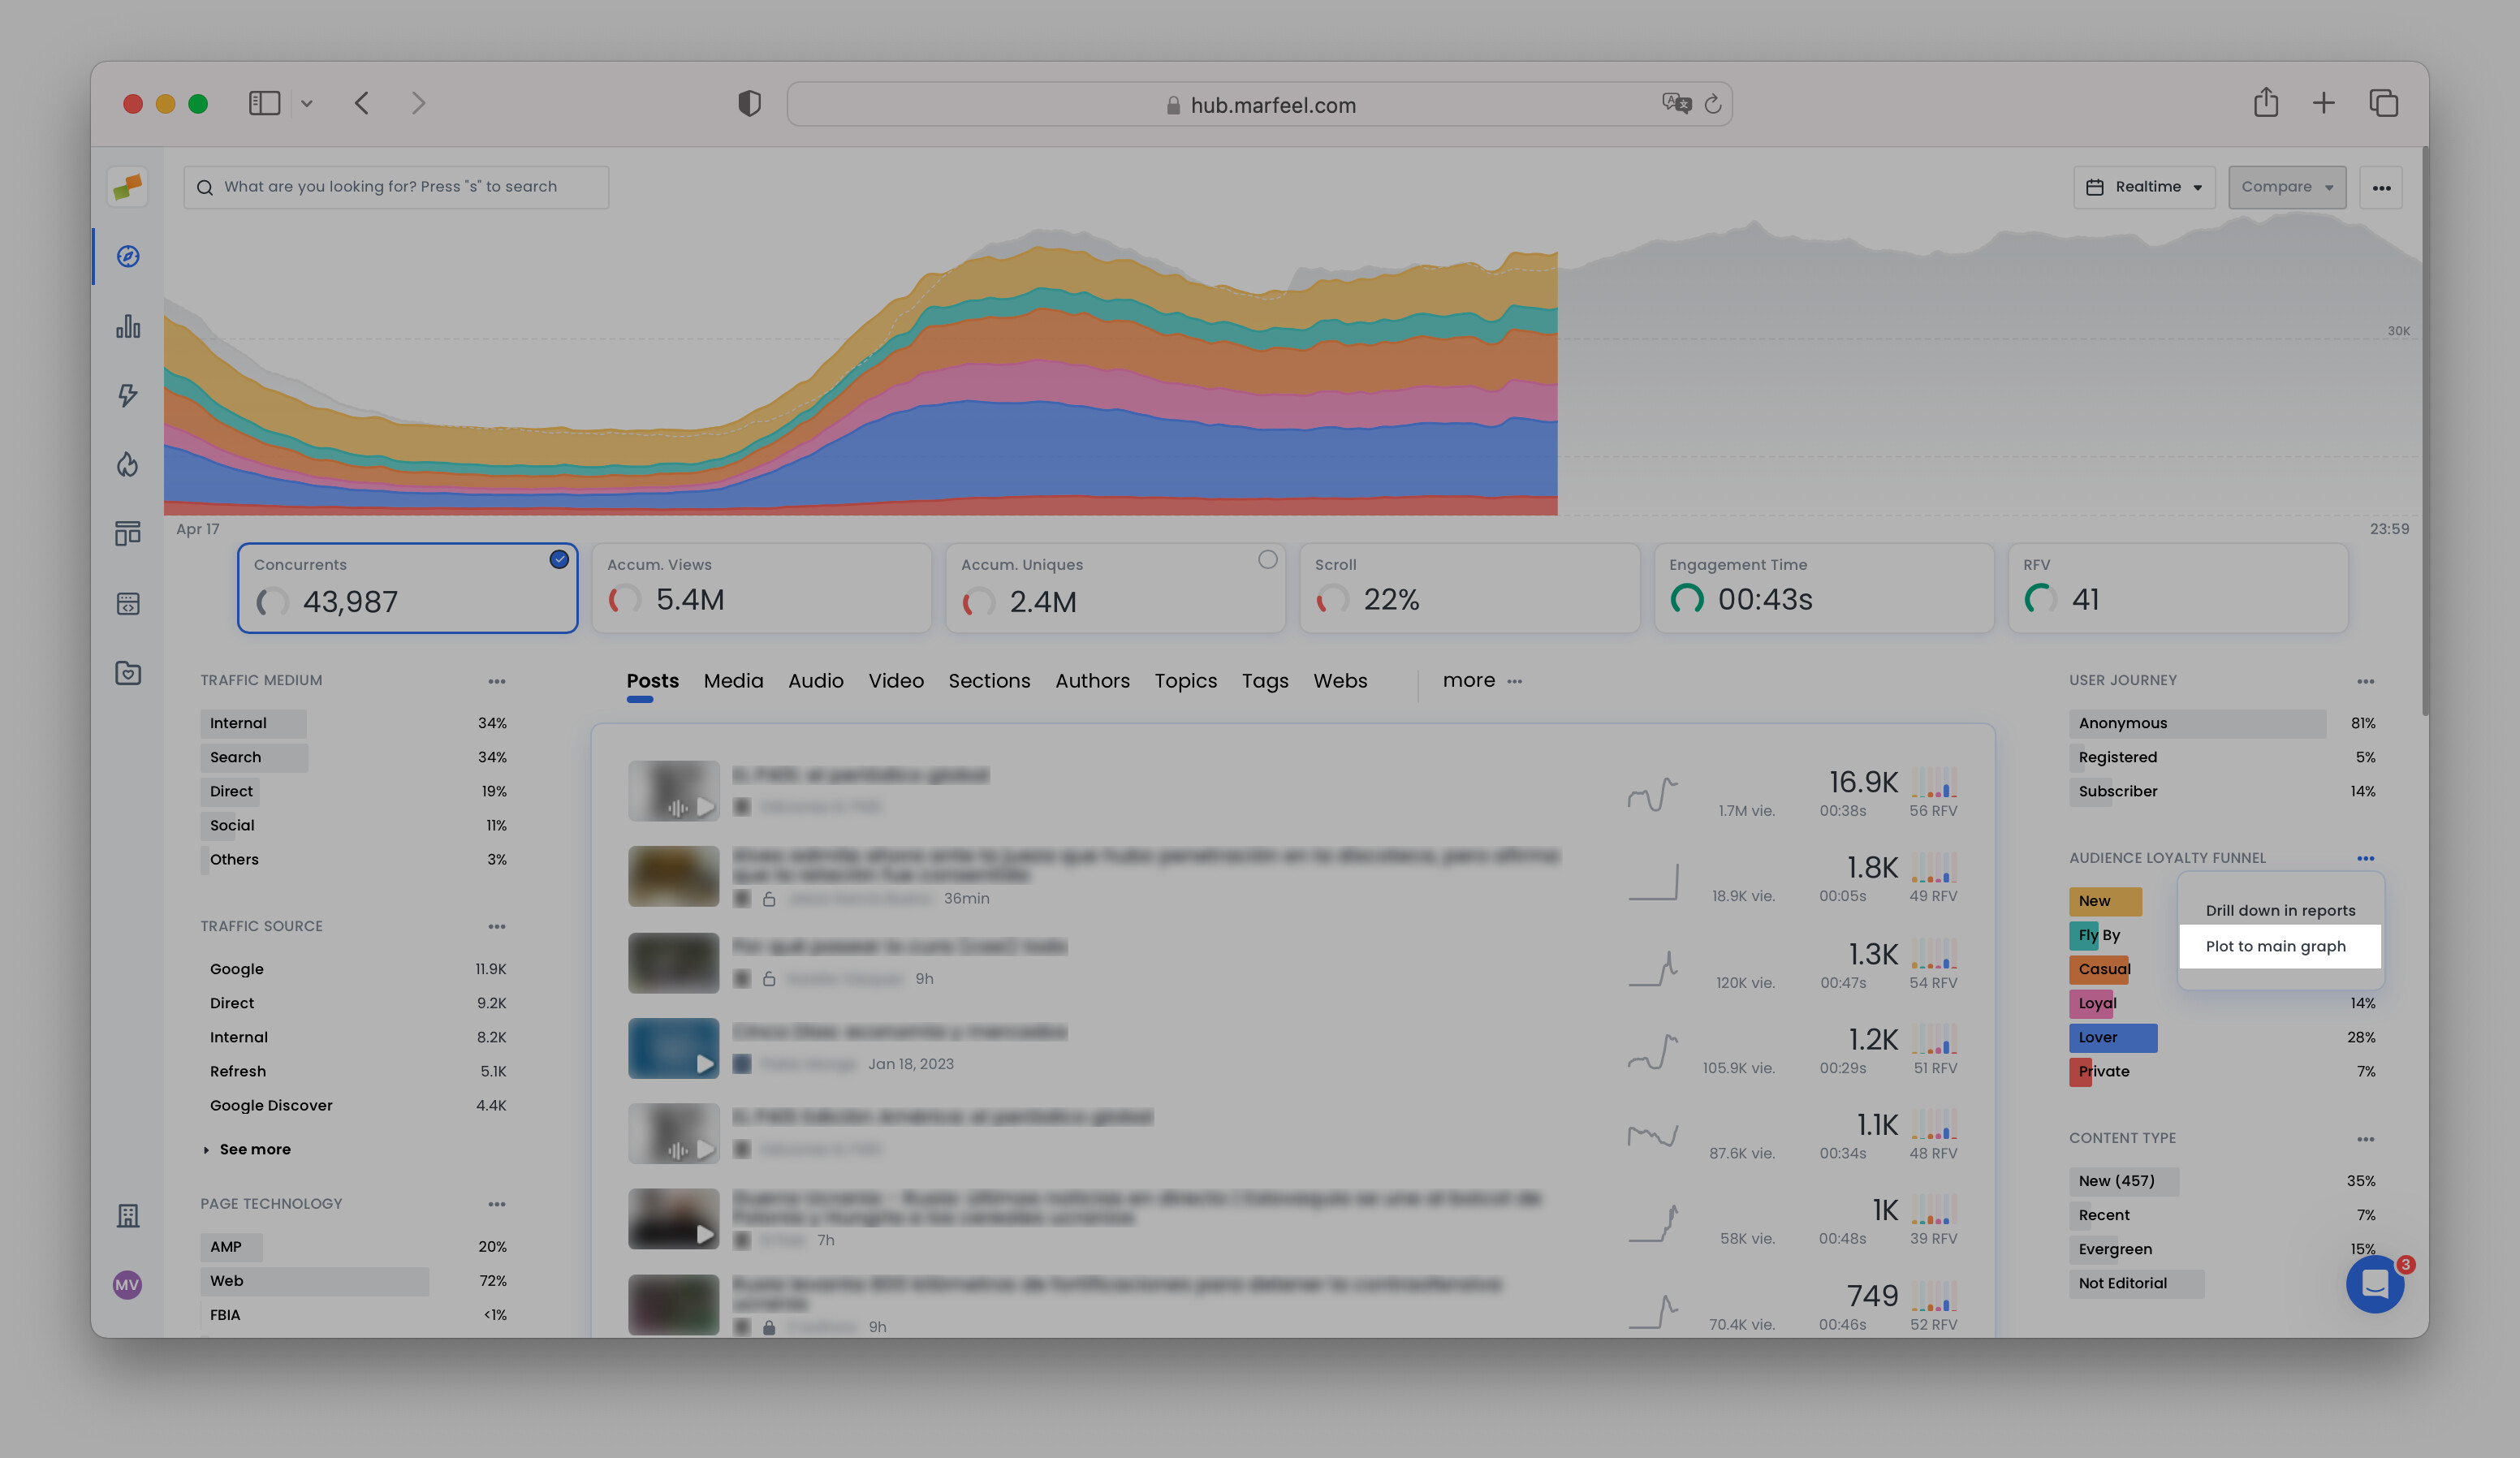2520x1458 pixels.
Task: Enable the selector circle on Accum. Uniques card
Action: coord(1268,560)
